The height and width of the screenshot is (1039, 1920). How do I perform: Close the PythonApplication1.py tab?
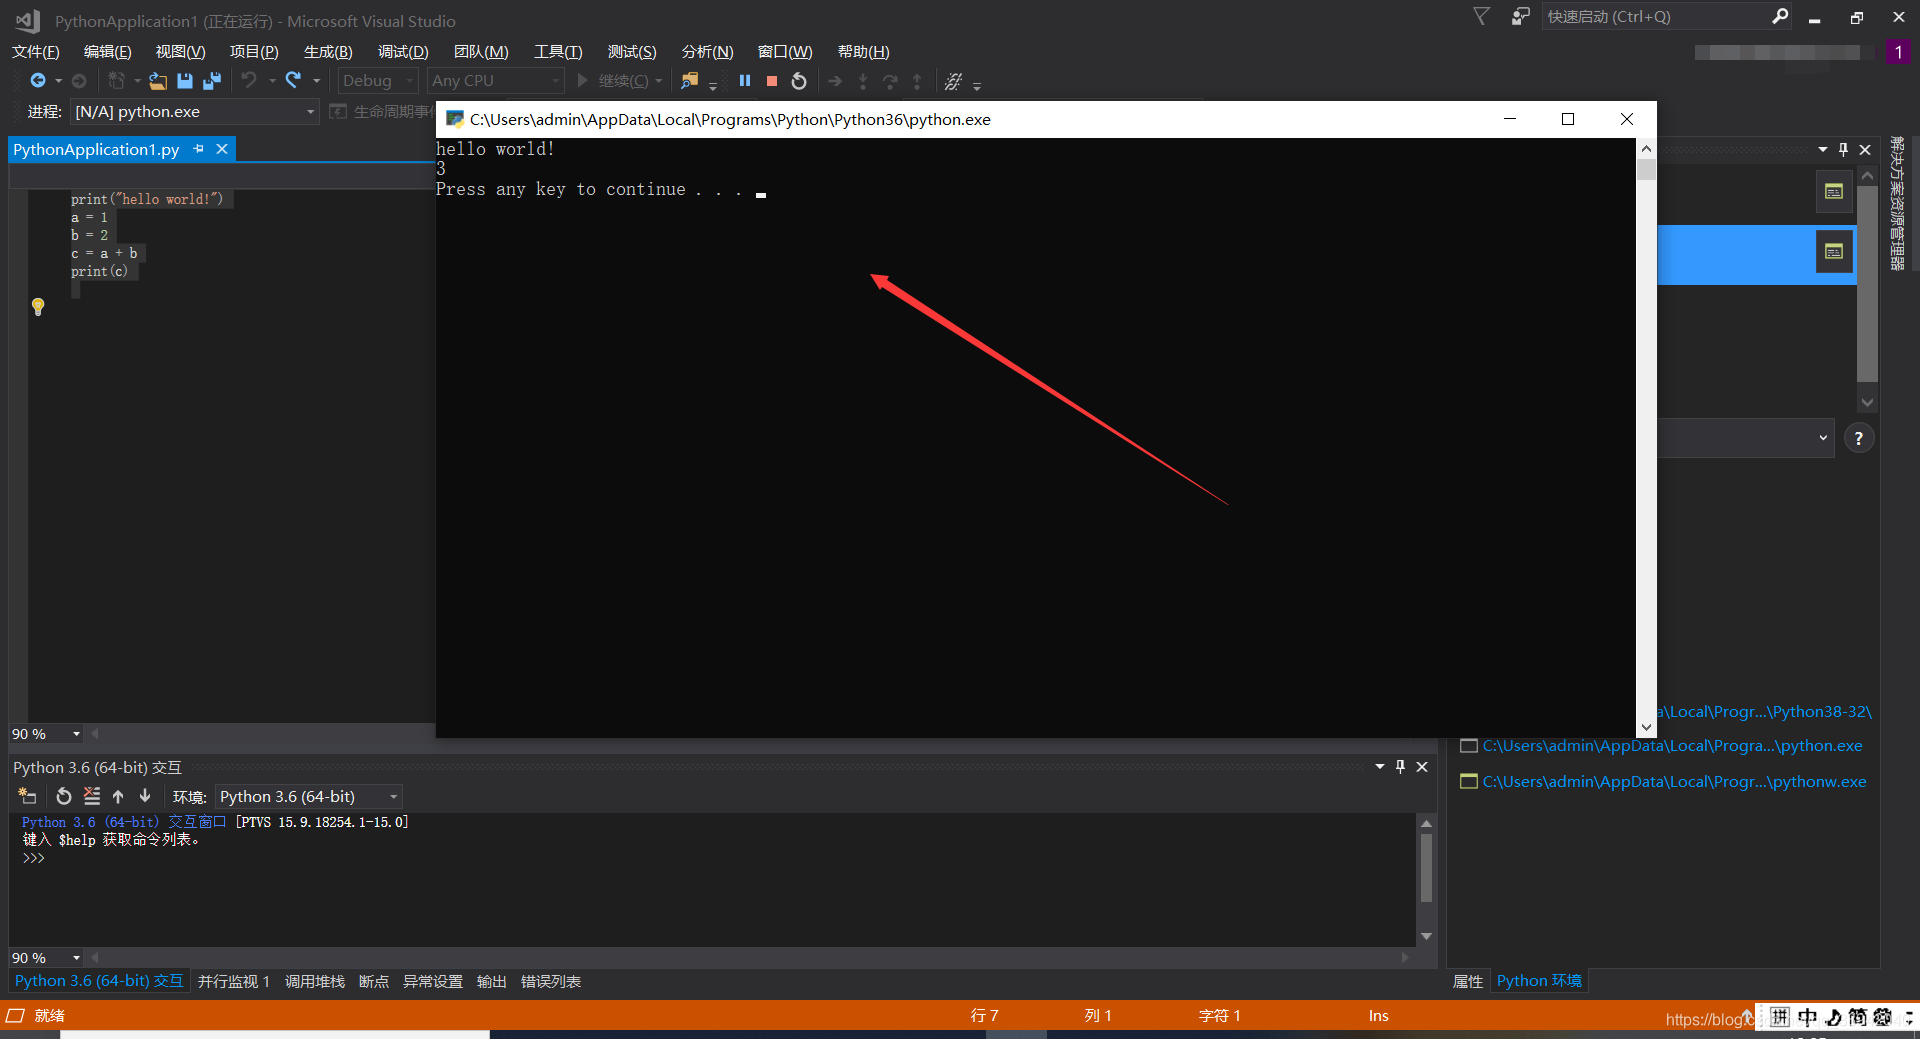(222, 149)
